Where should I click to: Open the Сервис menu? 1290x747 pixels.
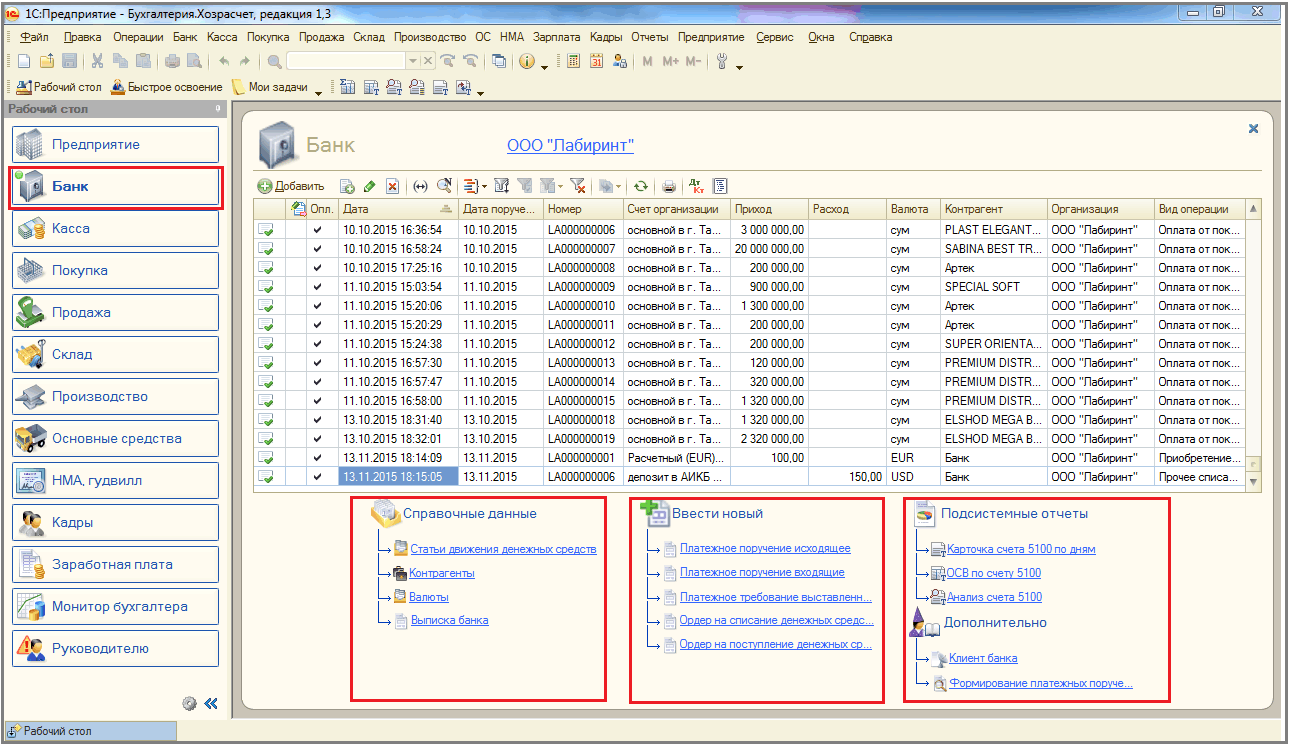tap(775, 37)
